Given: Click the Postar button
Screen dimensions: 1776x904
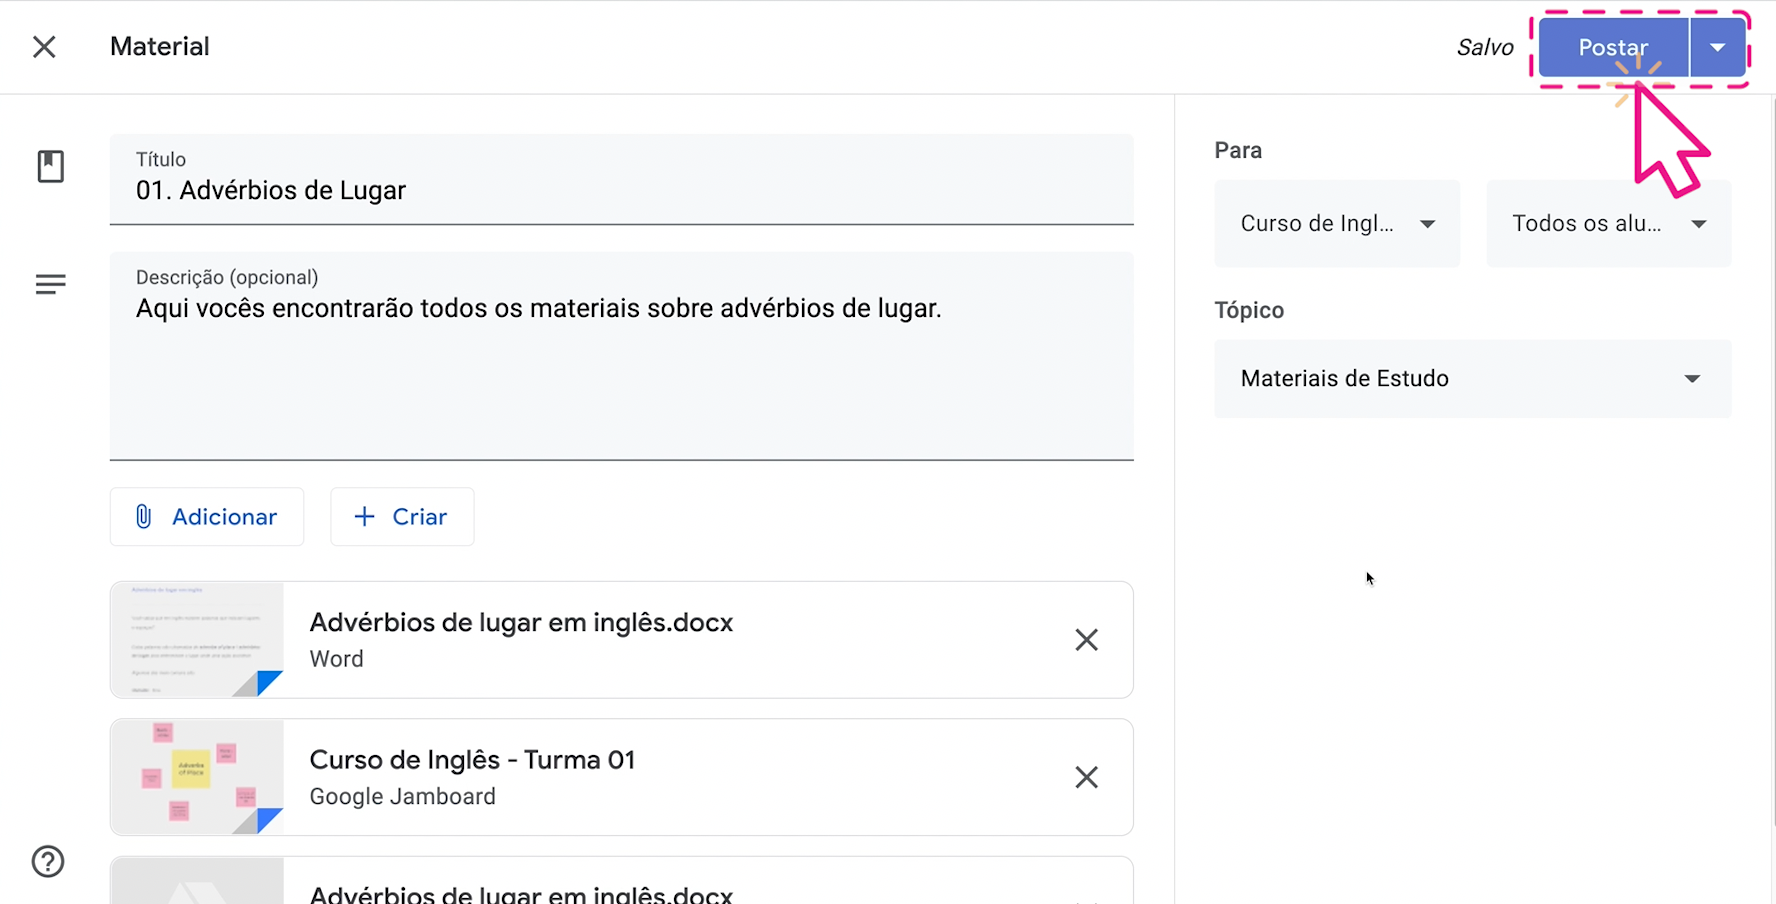Looking at the screenshot, I should pyautogui.click(x=1613, y=47).
